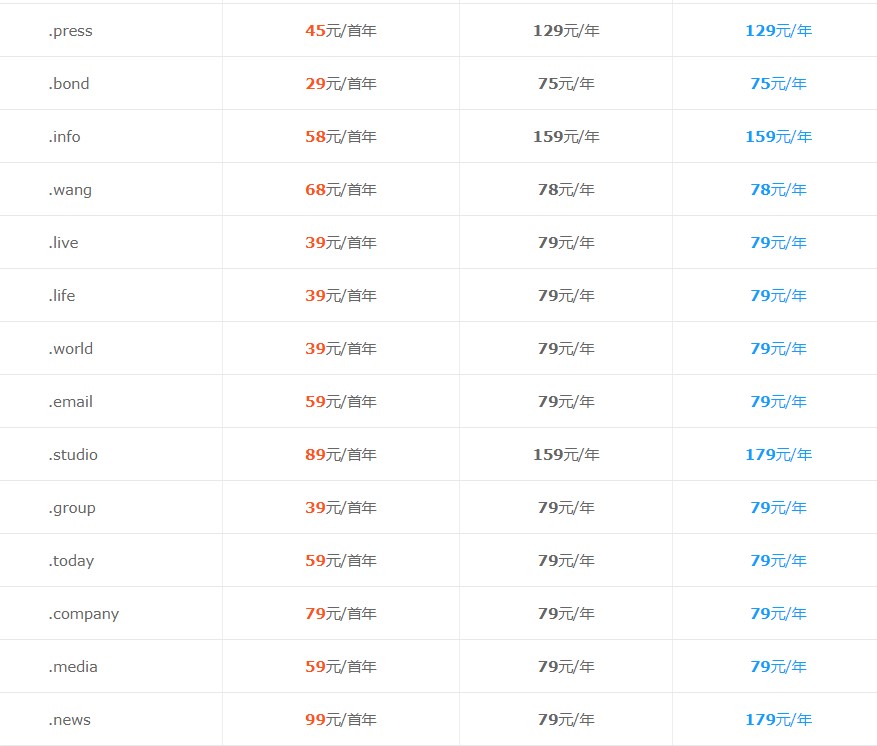Image resolution: width=877 pixels, height=746 pixels.
Task: Select the .wang first-year price 68元
Action: [x=341, y=190]
